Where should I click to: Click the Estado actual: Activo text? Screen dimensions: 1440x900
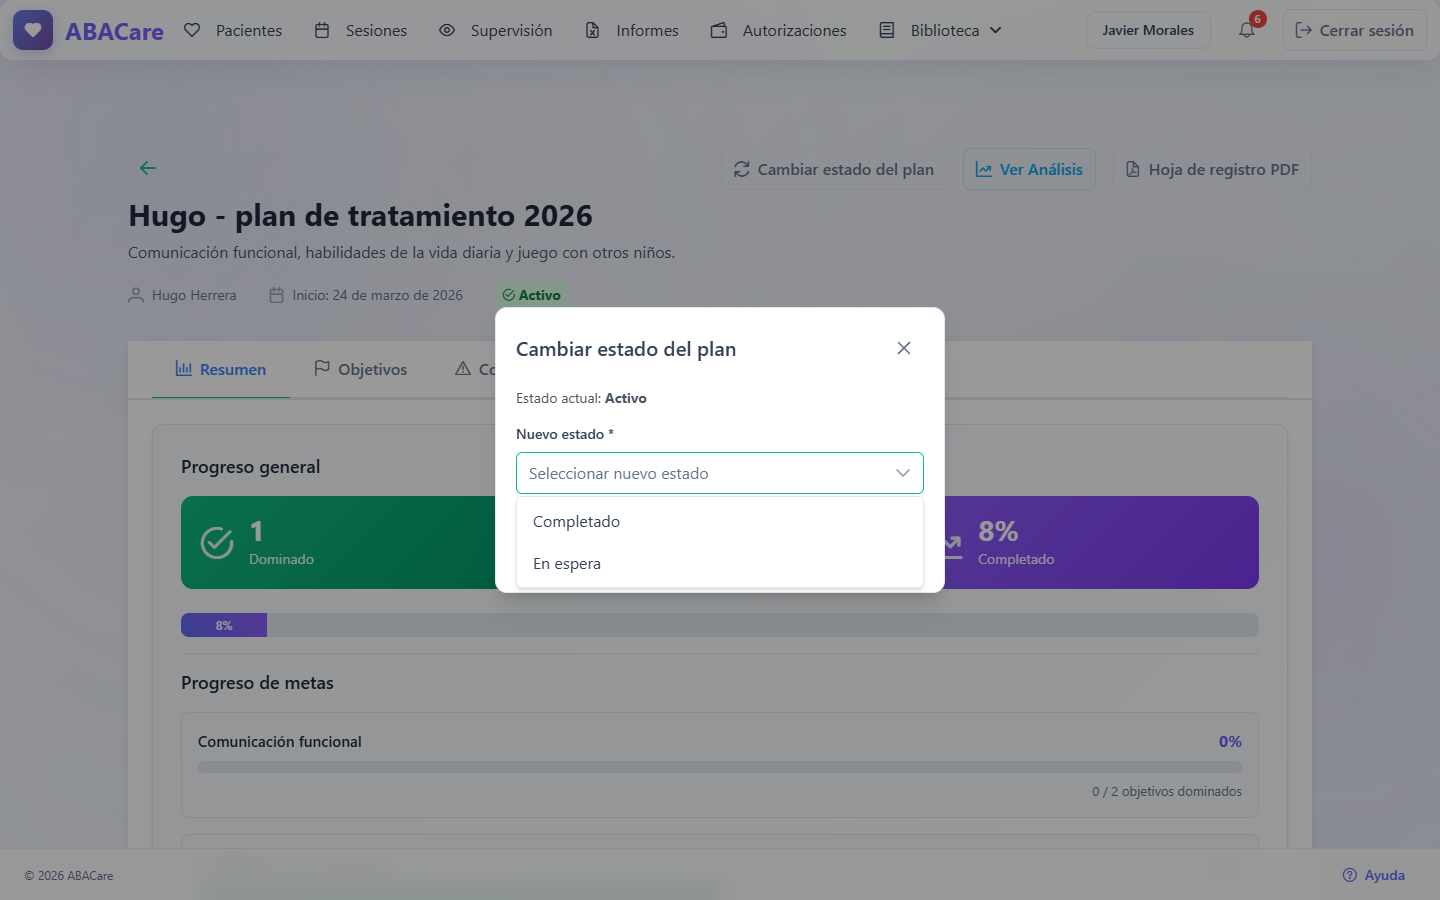[581, 398]
